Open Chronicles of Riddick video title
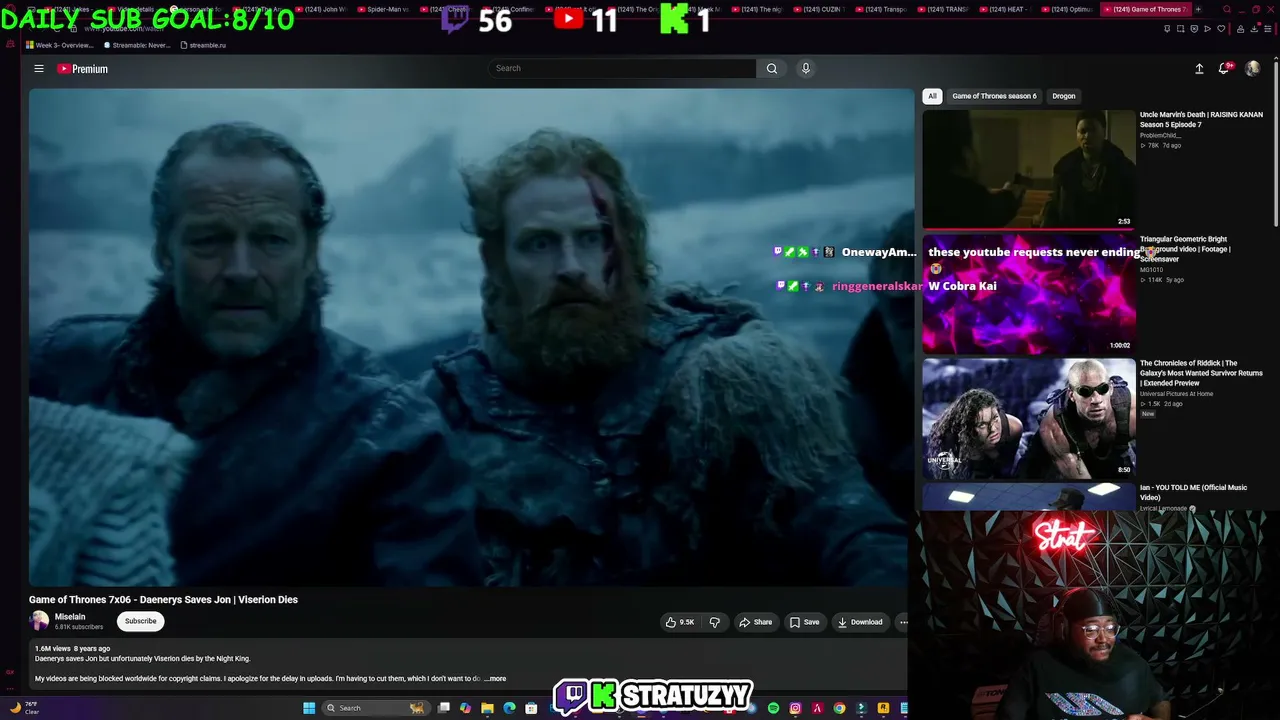The height and width of the screenshot is (720, 1280). pos(1201,373)
